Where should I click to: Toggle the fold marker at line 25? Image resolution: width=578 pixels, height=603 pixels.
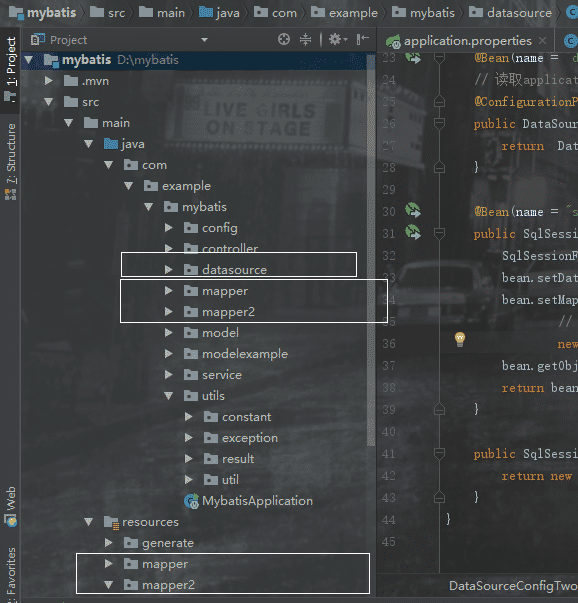click(x=439, y=102)
